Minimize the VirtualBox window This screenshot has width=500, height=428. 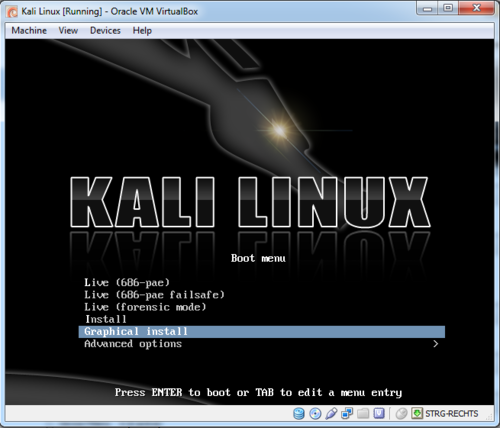point(427,9)
